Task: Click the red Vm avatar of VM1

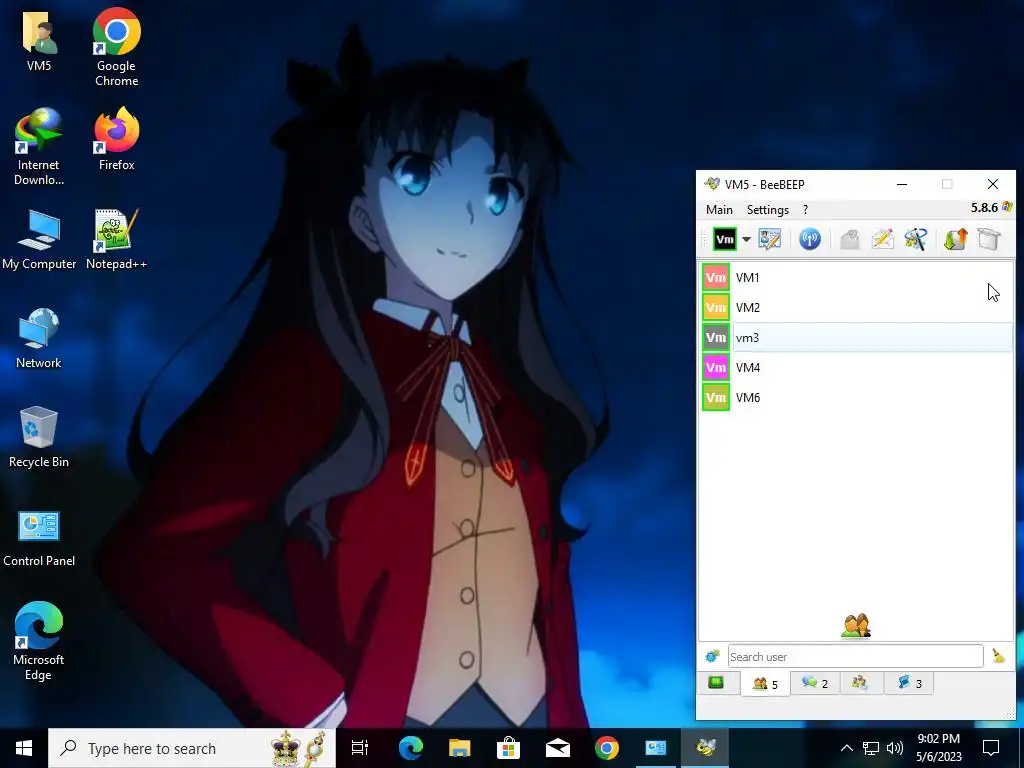Action: (x=716, y=278)
